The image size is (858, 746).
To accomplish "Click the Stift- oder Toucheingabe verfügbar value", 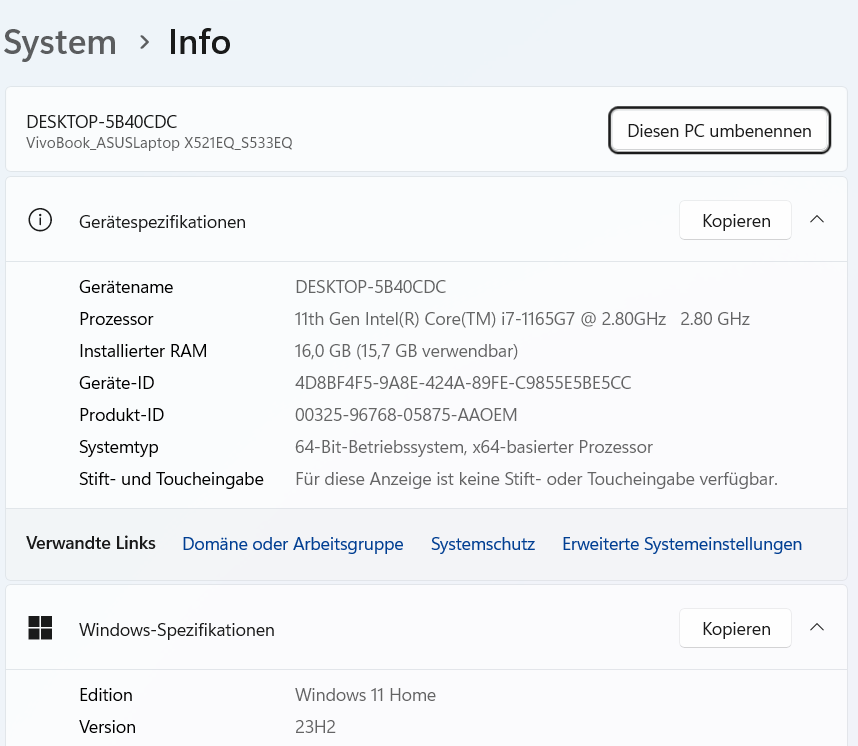I will pos(536,479).
